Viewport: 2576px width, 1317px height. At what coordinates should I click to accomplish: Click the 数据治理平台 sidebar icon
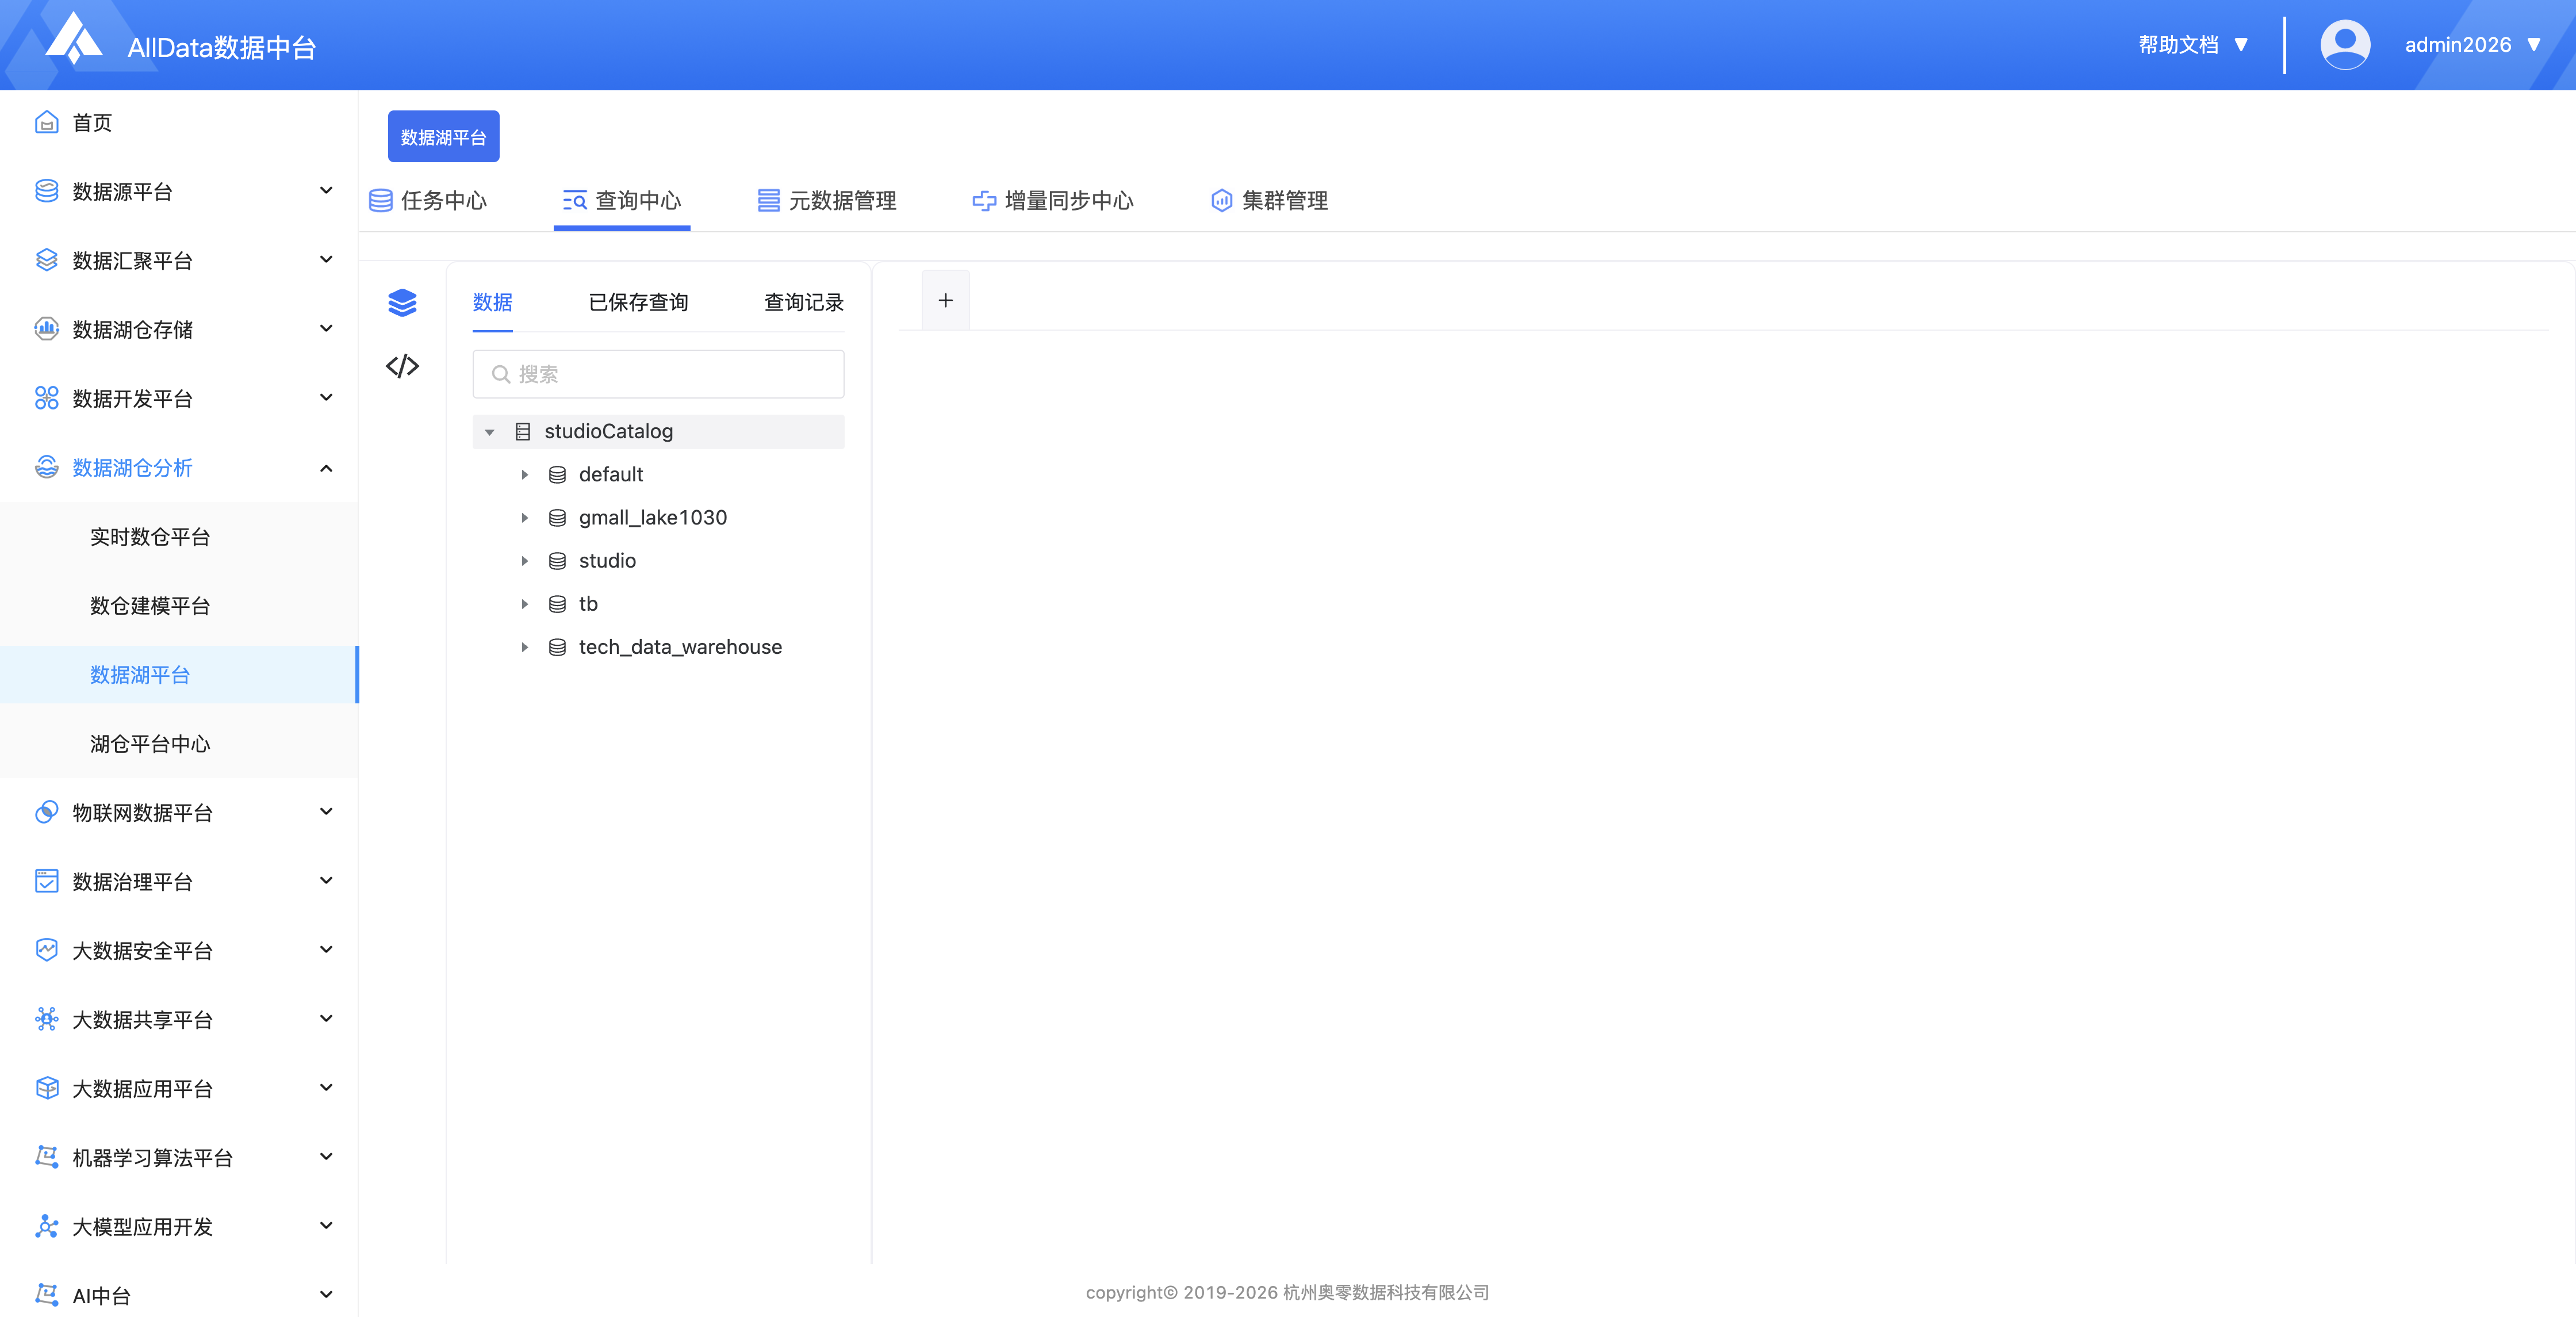point(46,881)
